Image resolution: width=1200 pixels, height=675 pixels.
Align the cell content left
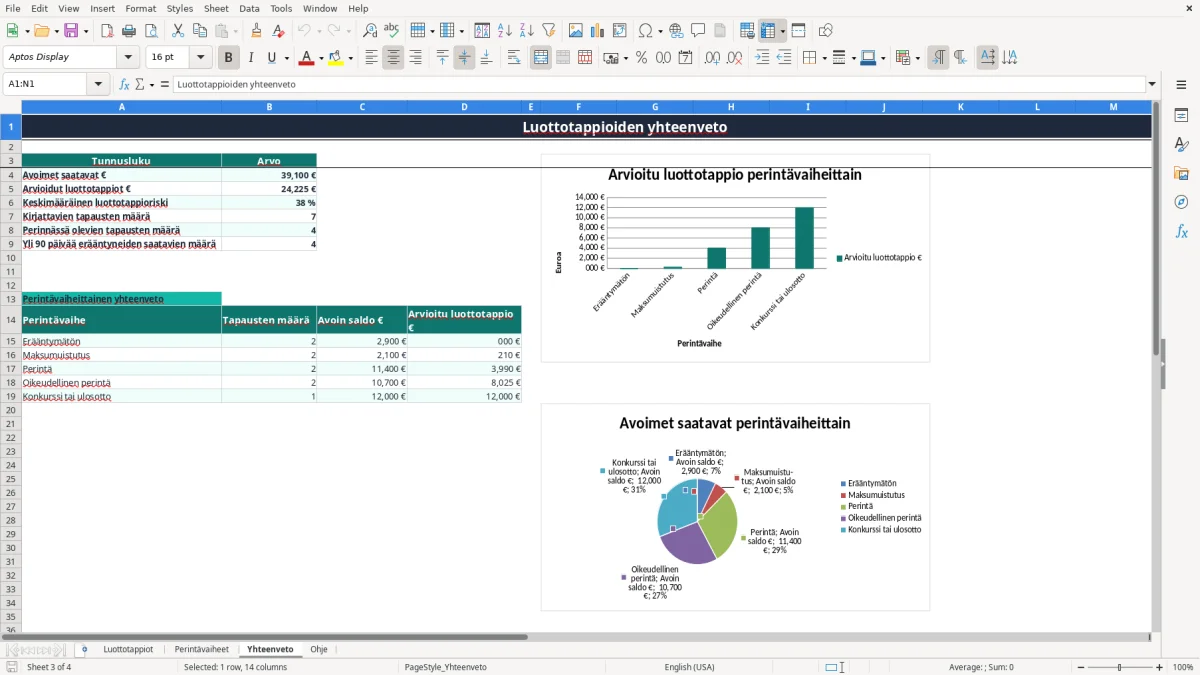click(x=371, y=58)
